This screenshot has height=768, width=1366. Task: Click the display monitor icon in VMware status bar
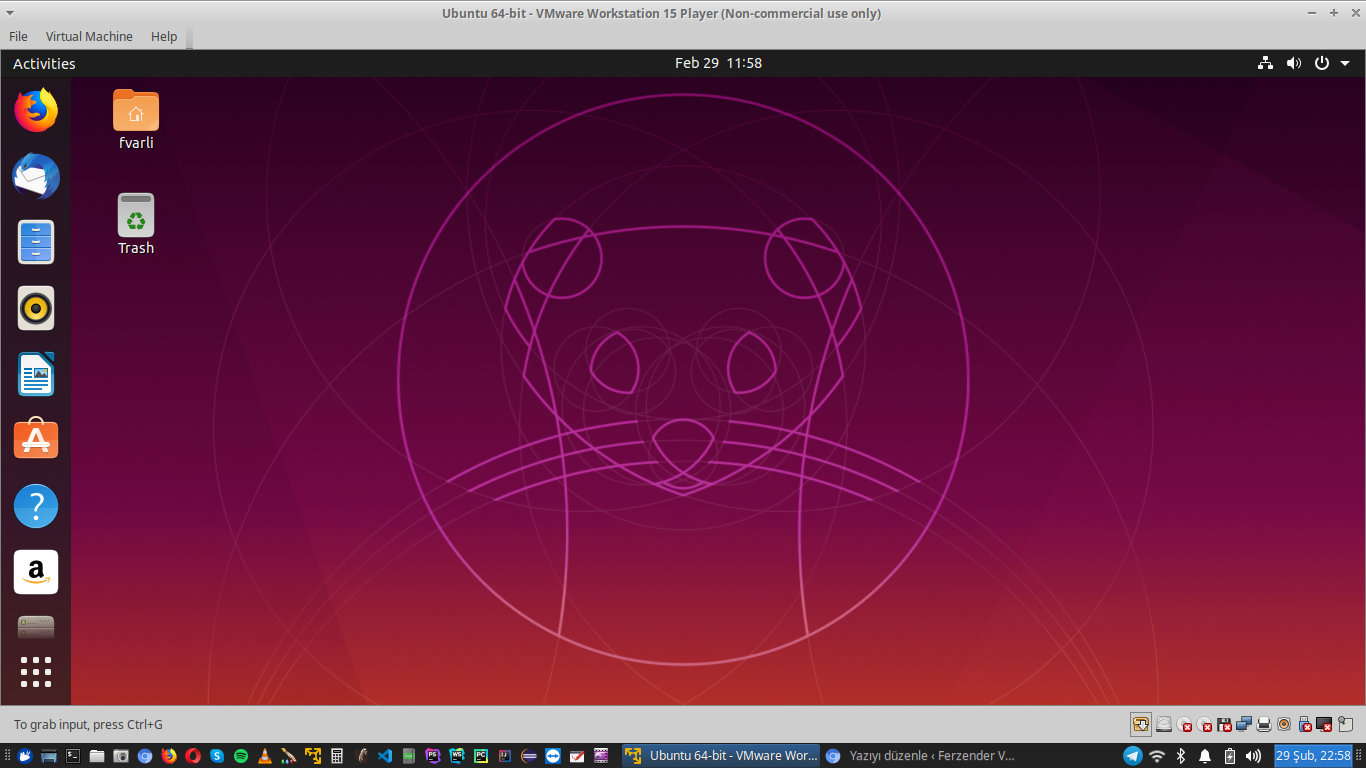click(1324, 724)
